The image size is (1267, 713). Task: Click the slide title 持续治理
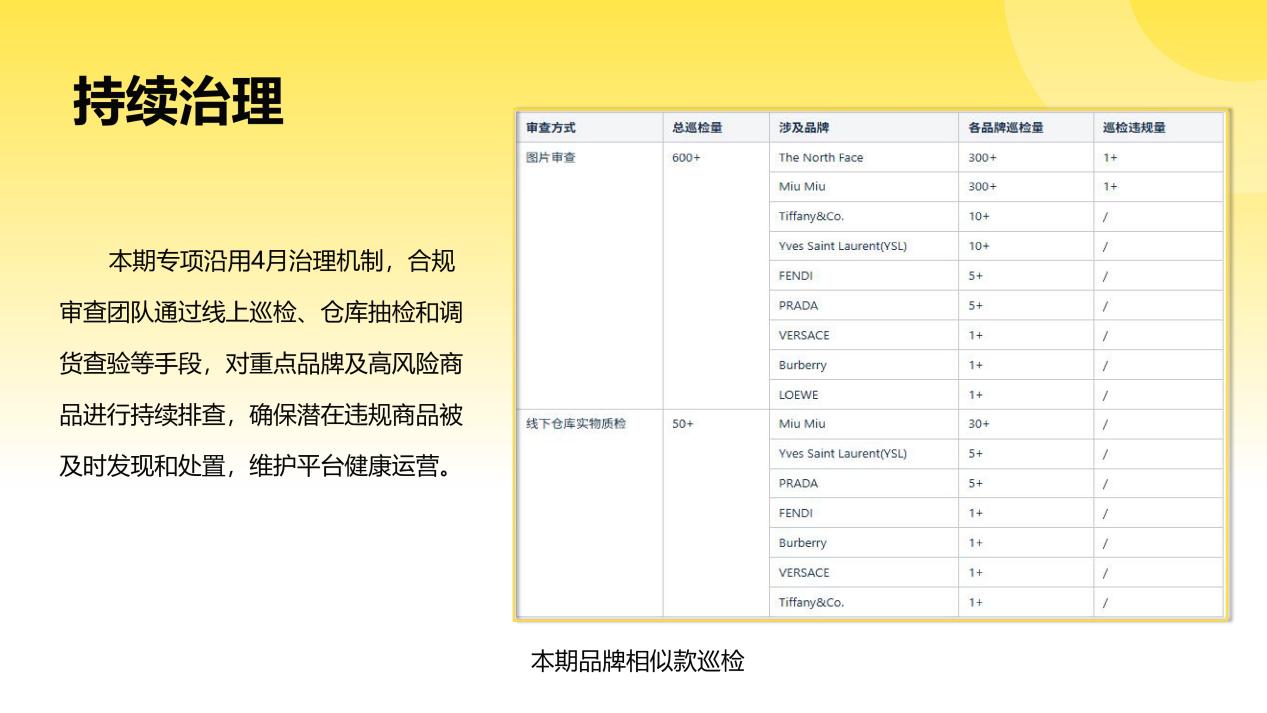tap(178, 100)
